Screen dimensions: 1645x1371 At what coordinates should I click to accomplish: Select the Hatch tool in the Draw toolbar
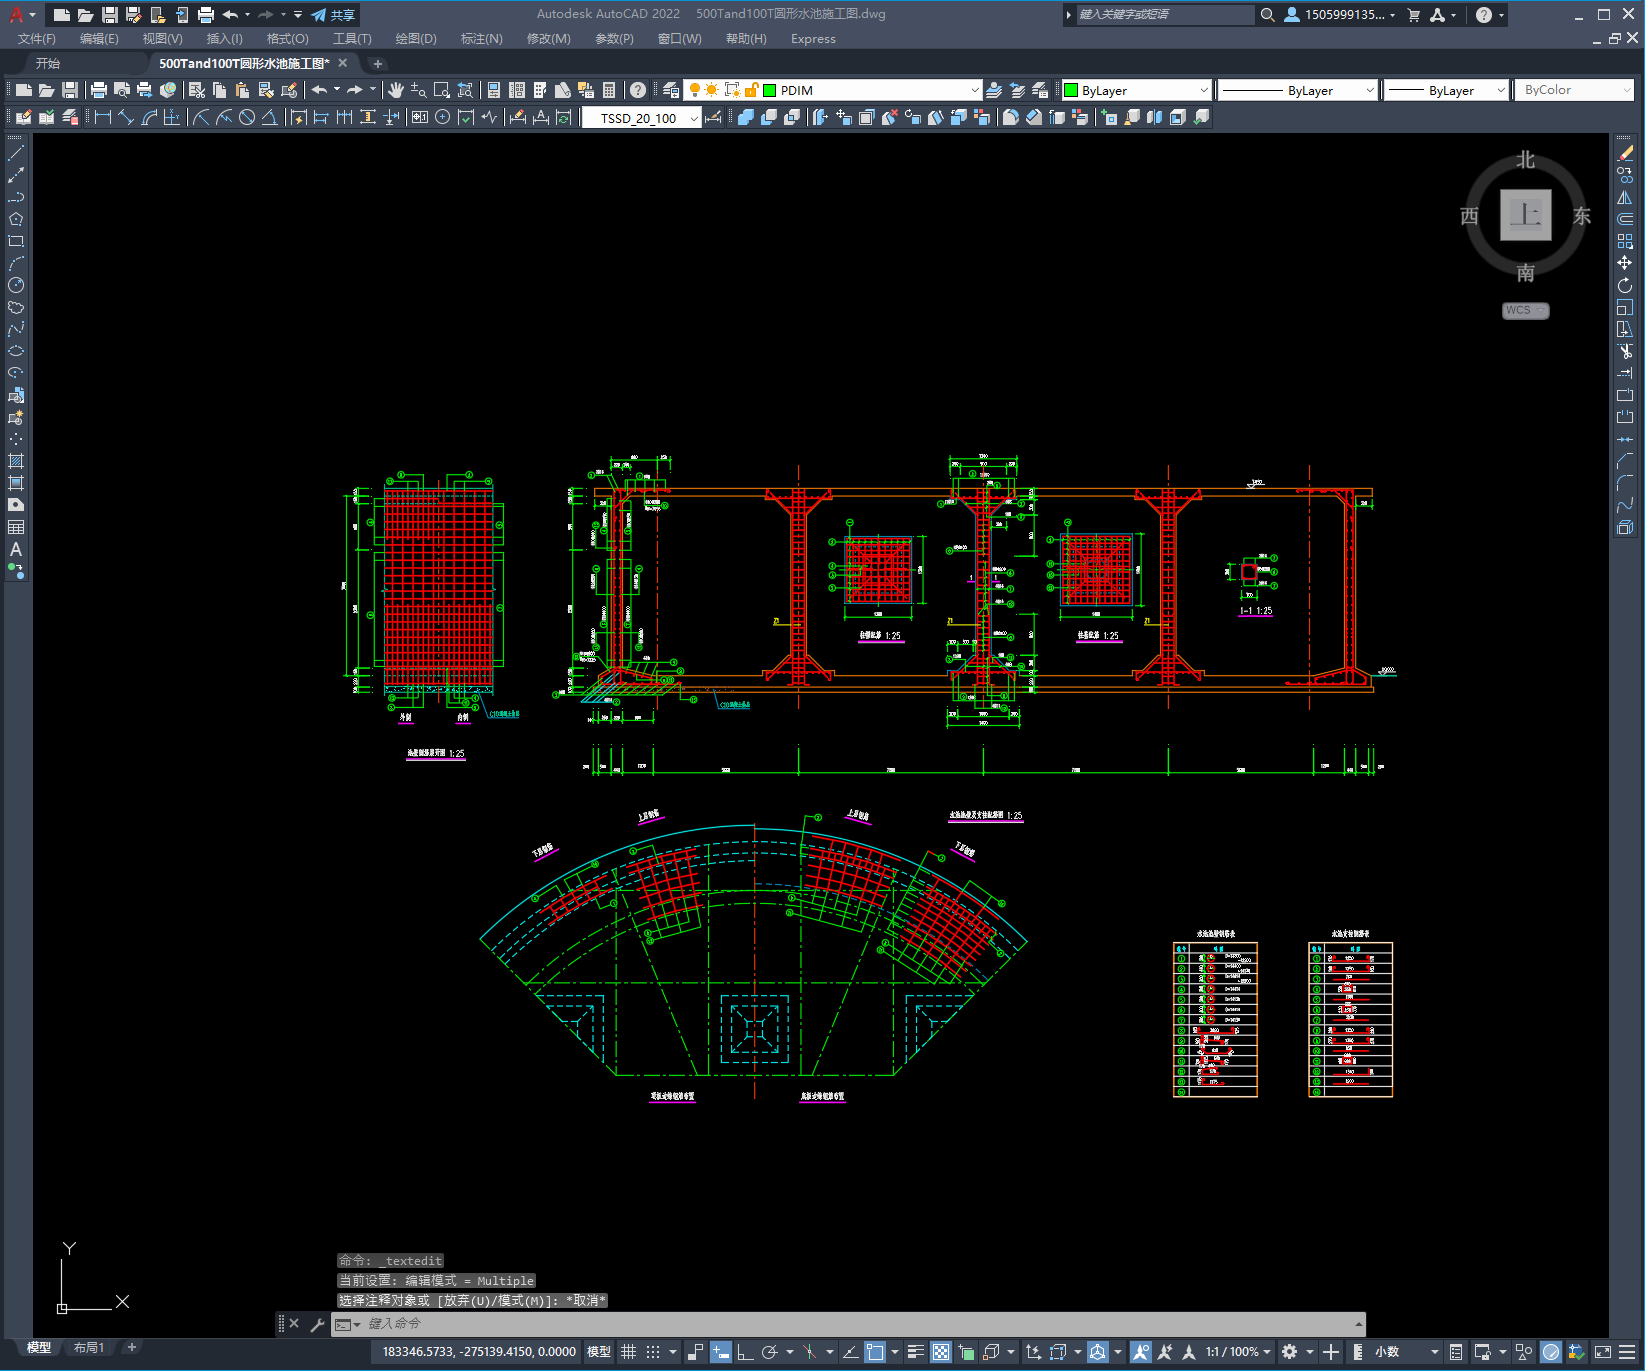(x=16, y=461)
